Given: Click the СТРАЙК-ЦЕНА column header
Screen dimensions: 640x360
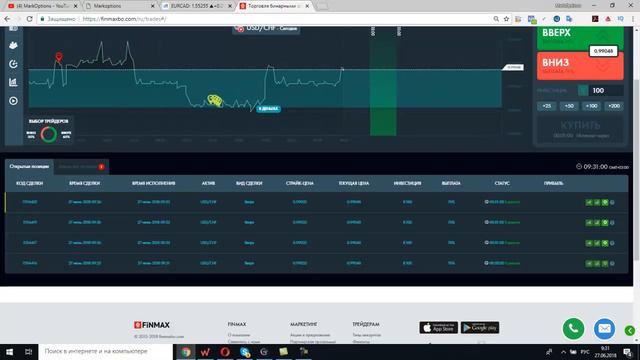Looking at the screenshot, I should 300,184.
